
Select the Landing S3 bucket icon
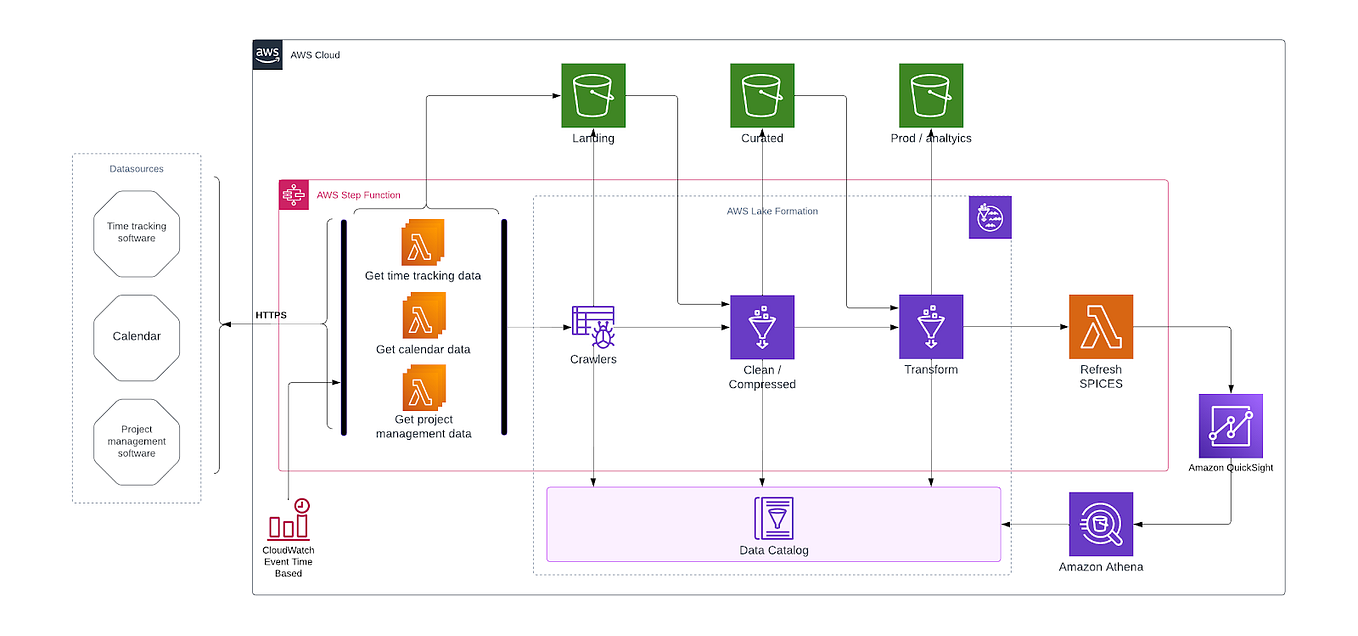click(x=592, y=96)
